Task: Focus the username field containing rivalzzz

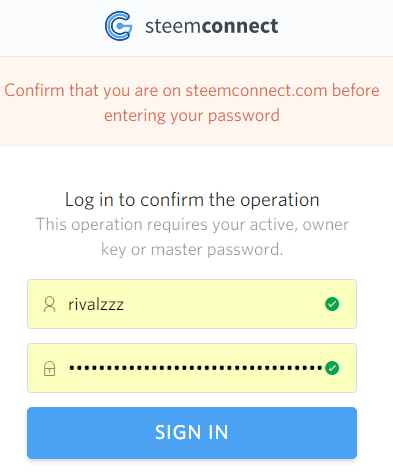Action: [x=192, y=304]
